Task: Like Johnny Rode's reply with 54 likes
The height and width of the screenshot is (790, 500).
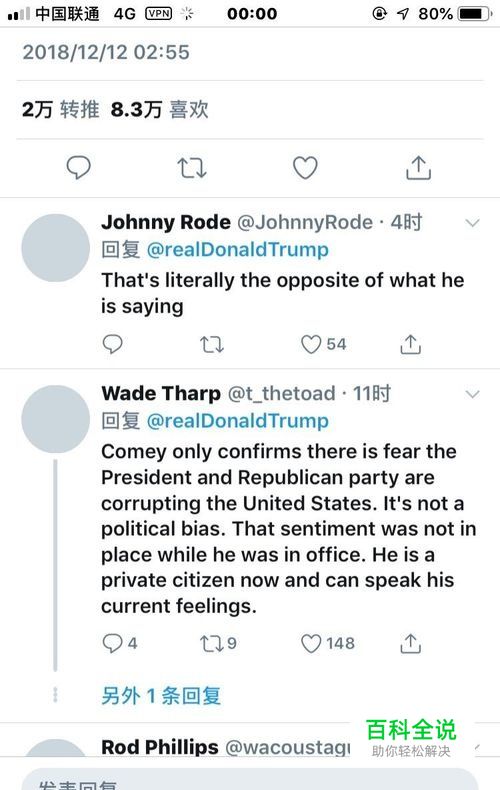Action: click(x=323, y=345)
